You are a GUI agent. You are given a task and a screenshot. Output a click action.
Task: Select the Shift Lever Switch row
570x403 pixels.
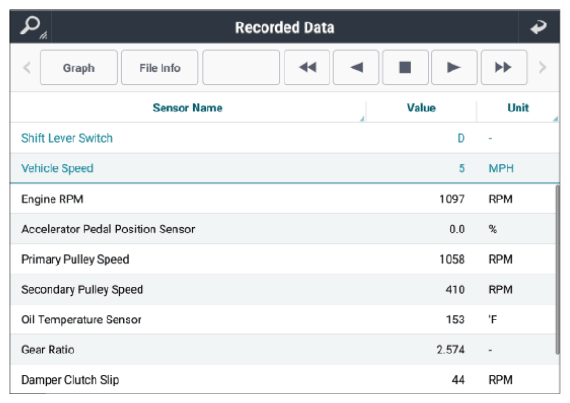coord(285,138)
